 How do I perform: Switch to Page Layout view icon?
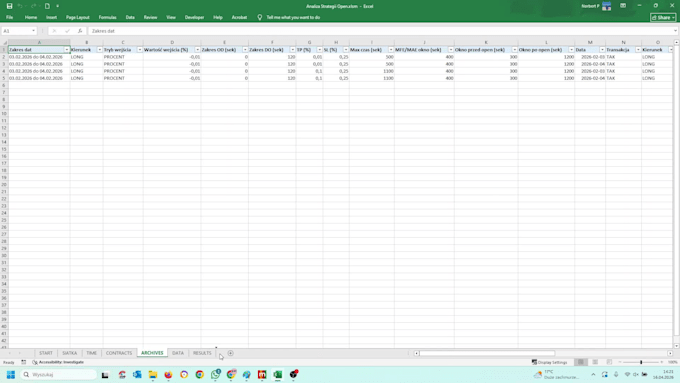(x=595, y=362)
